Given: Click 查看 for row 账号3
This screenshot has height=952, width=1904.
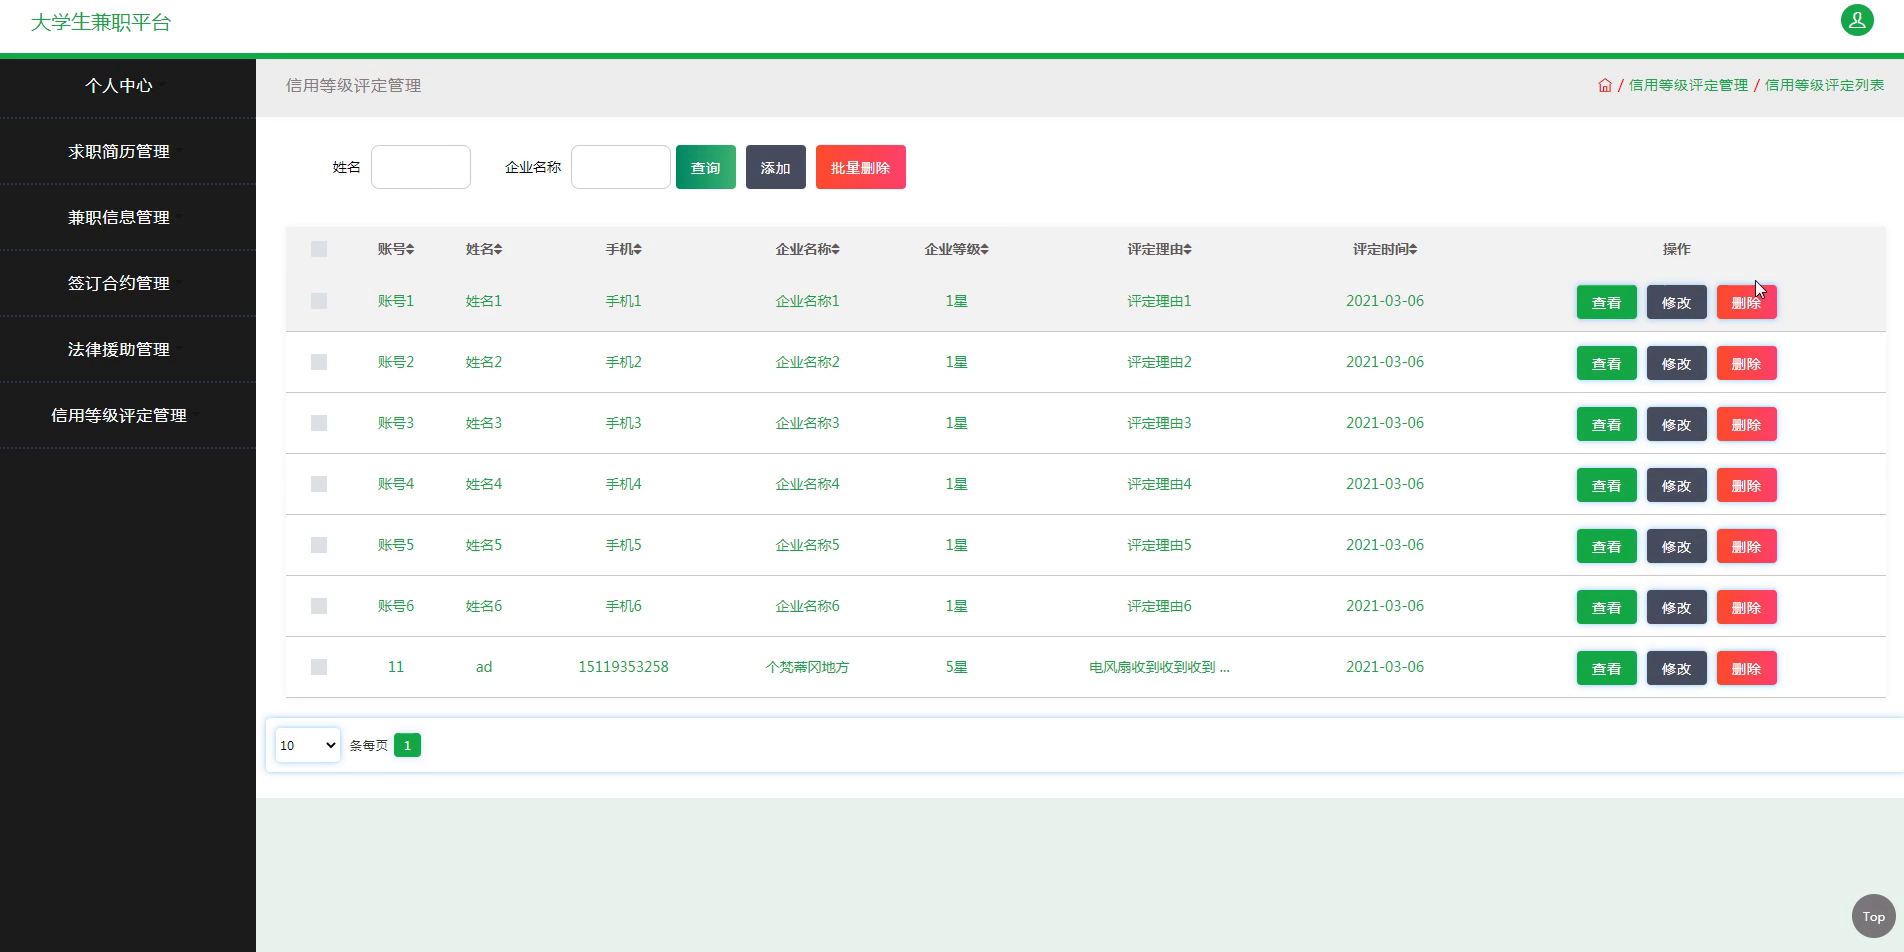Looking at the screenshot, I should (x=1607, y=424).
